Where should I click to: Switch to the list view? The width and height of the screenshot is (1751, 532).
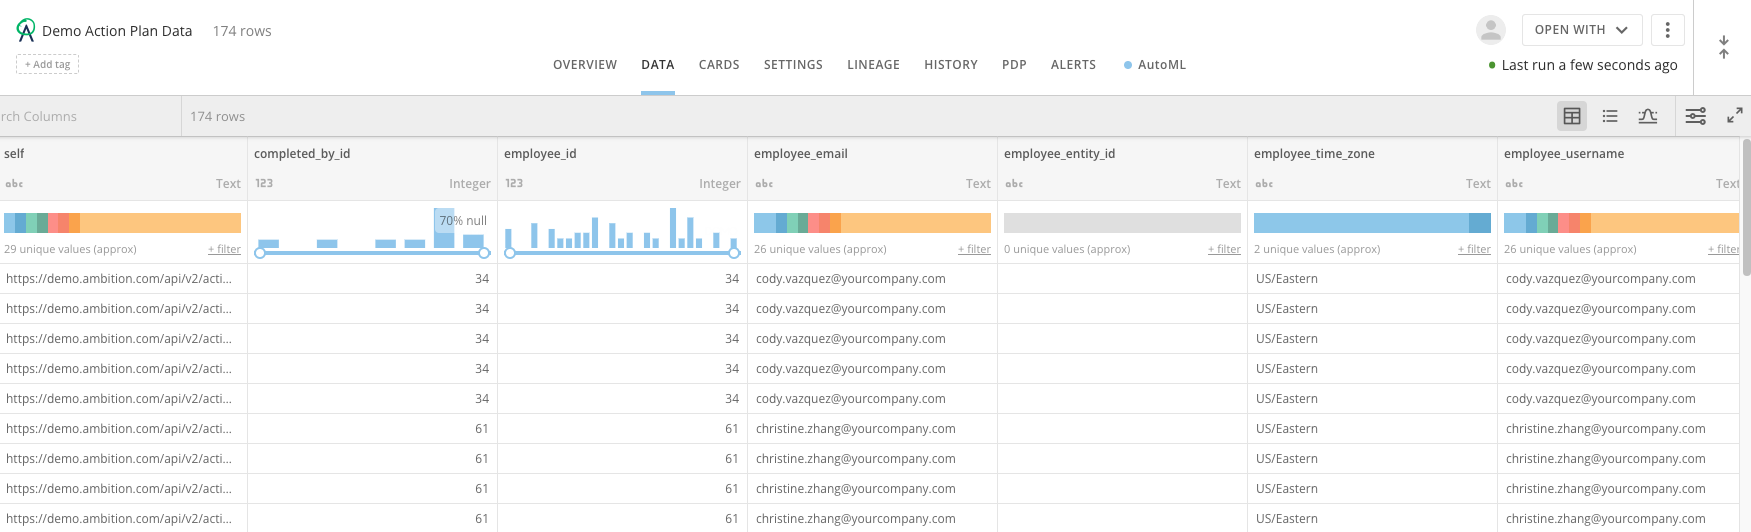tap(1610, 116)
